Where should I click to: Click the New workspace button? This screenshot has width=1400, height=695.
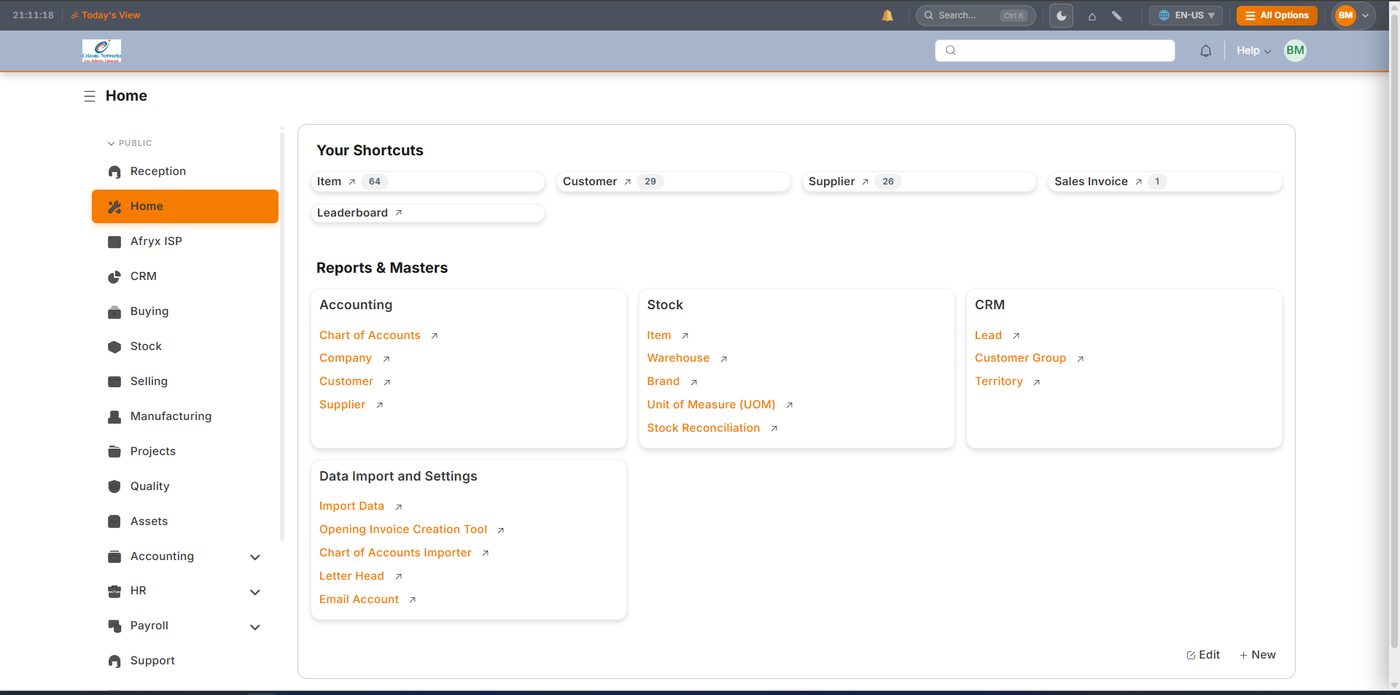1257,655
